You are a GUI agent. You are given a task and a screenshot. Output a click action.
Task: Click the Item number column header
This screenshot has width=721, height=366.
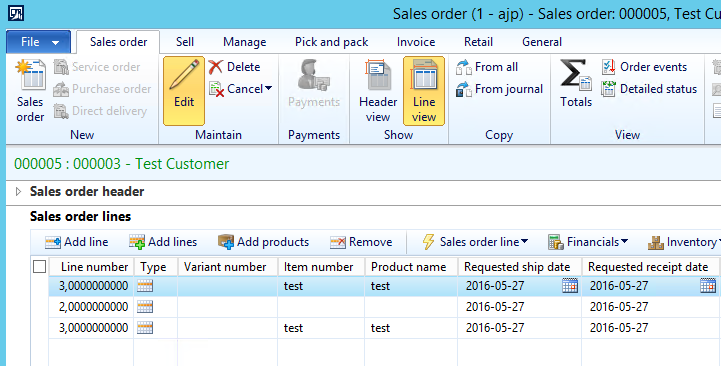click(321, 267)
